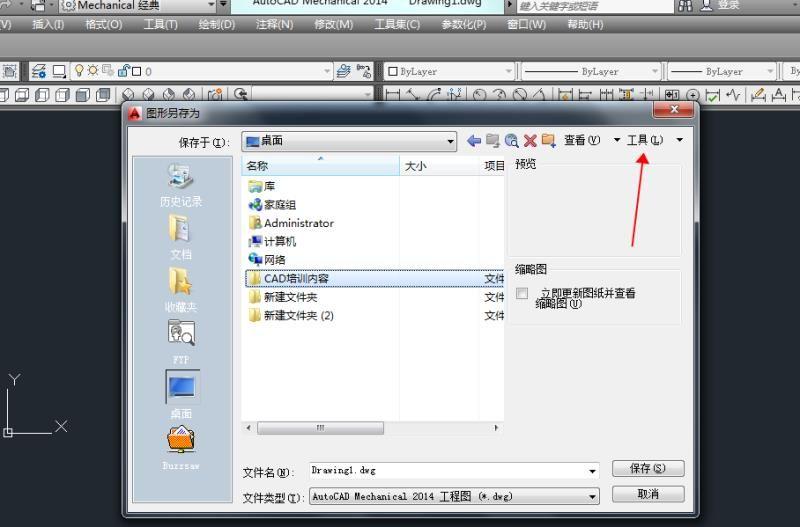Click the dimension text edit icon

779,95
